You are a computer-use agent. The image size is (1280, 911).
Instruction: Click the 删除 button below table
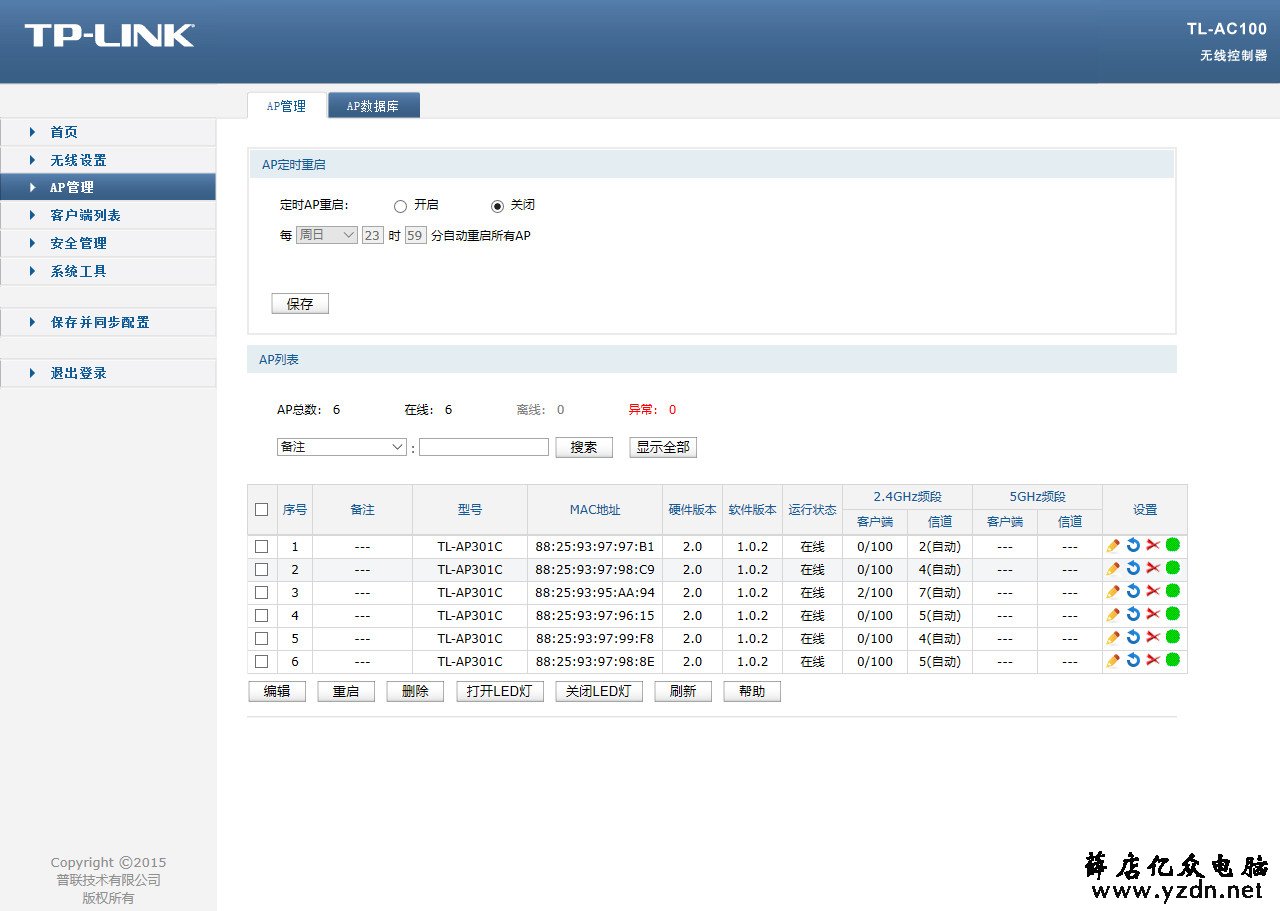415,691
